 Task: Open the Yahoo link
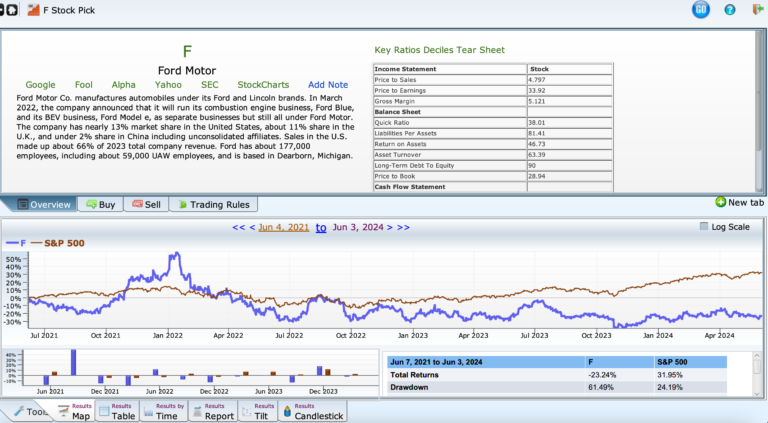click(x=168, y=85)
